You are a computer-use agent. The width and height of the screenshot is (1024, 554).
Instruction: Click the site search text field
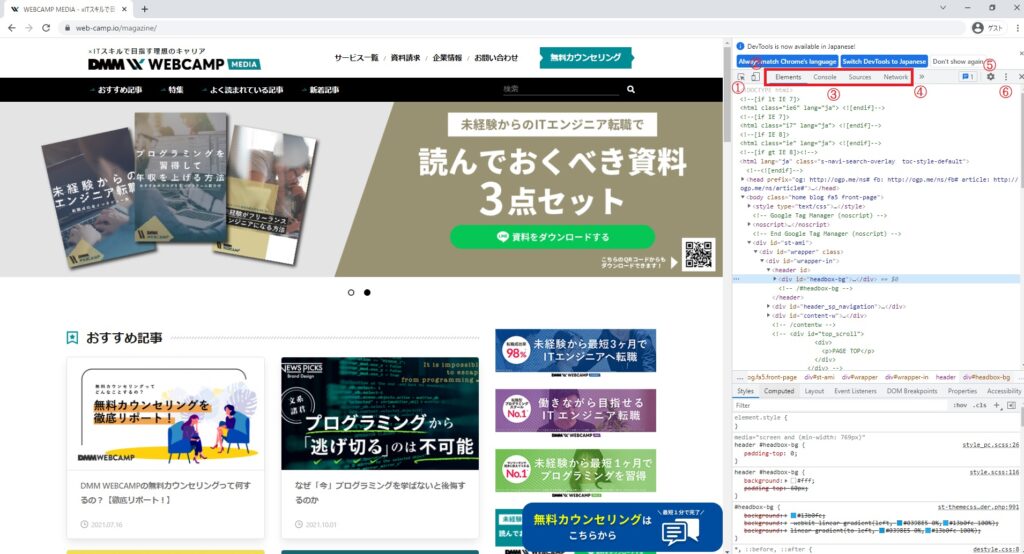pos(561,89)
